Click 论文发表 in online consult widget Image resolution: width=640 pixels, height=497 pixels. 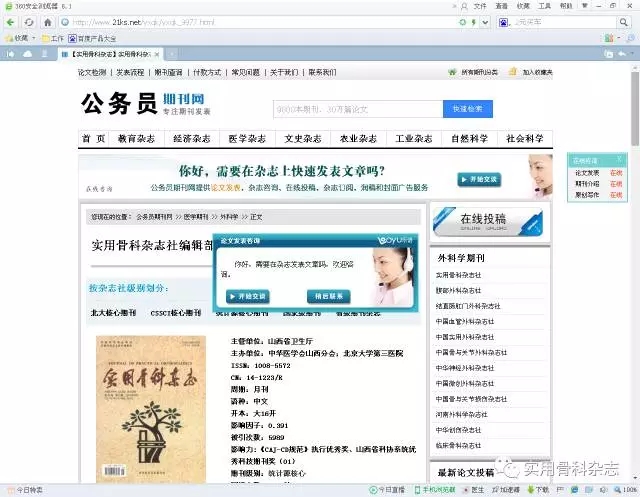click(x=587, y=173)
